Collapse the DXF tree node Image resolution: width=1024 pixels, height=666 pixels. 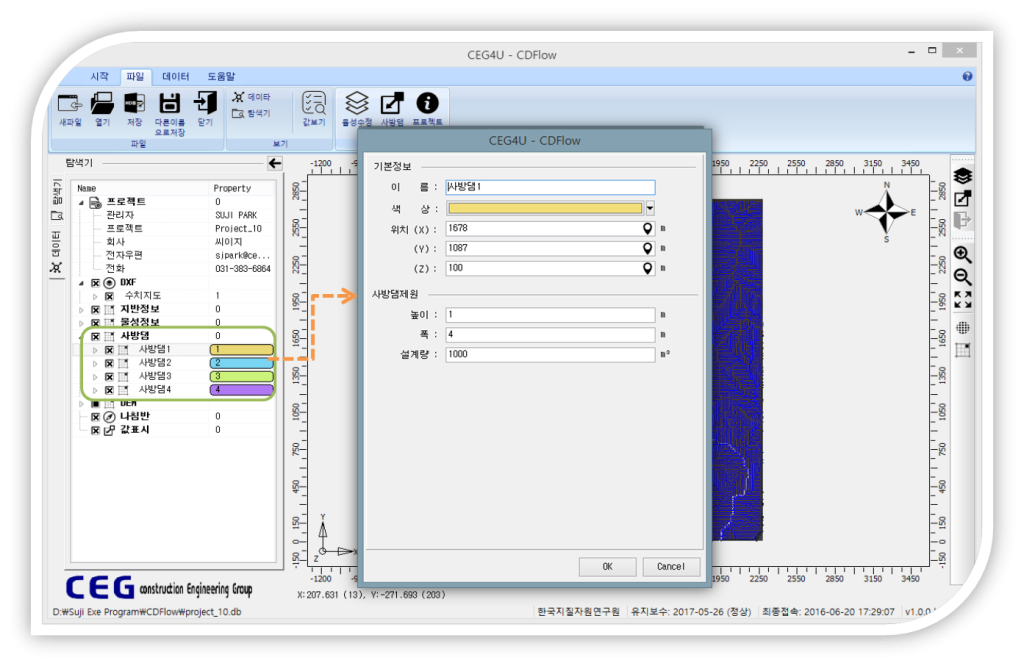coord(82,283)
